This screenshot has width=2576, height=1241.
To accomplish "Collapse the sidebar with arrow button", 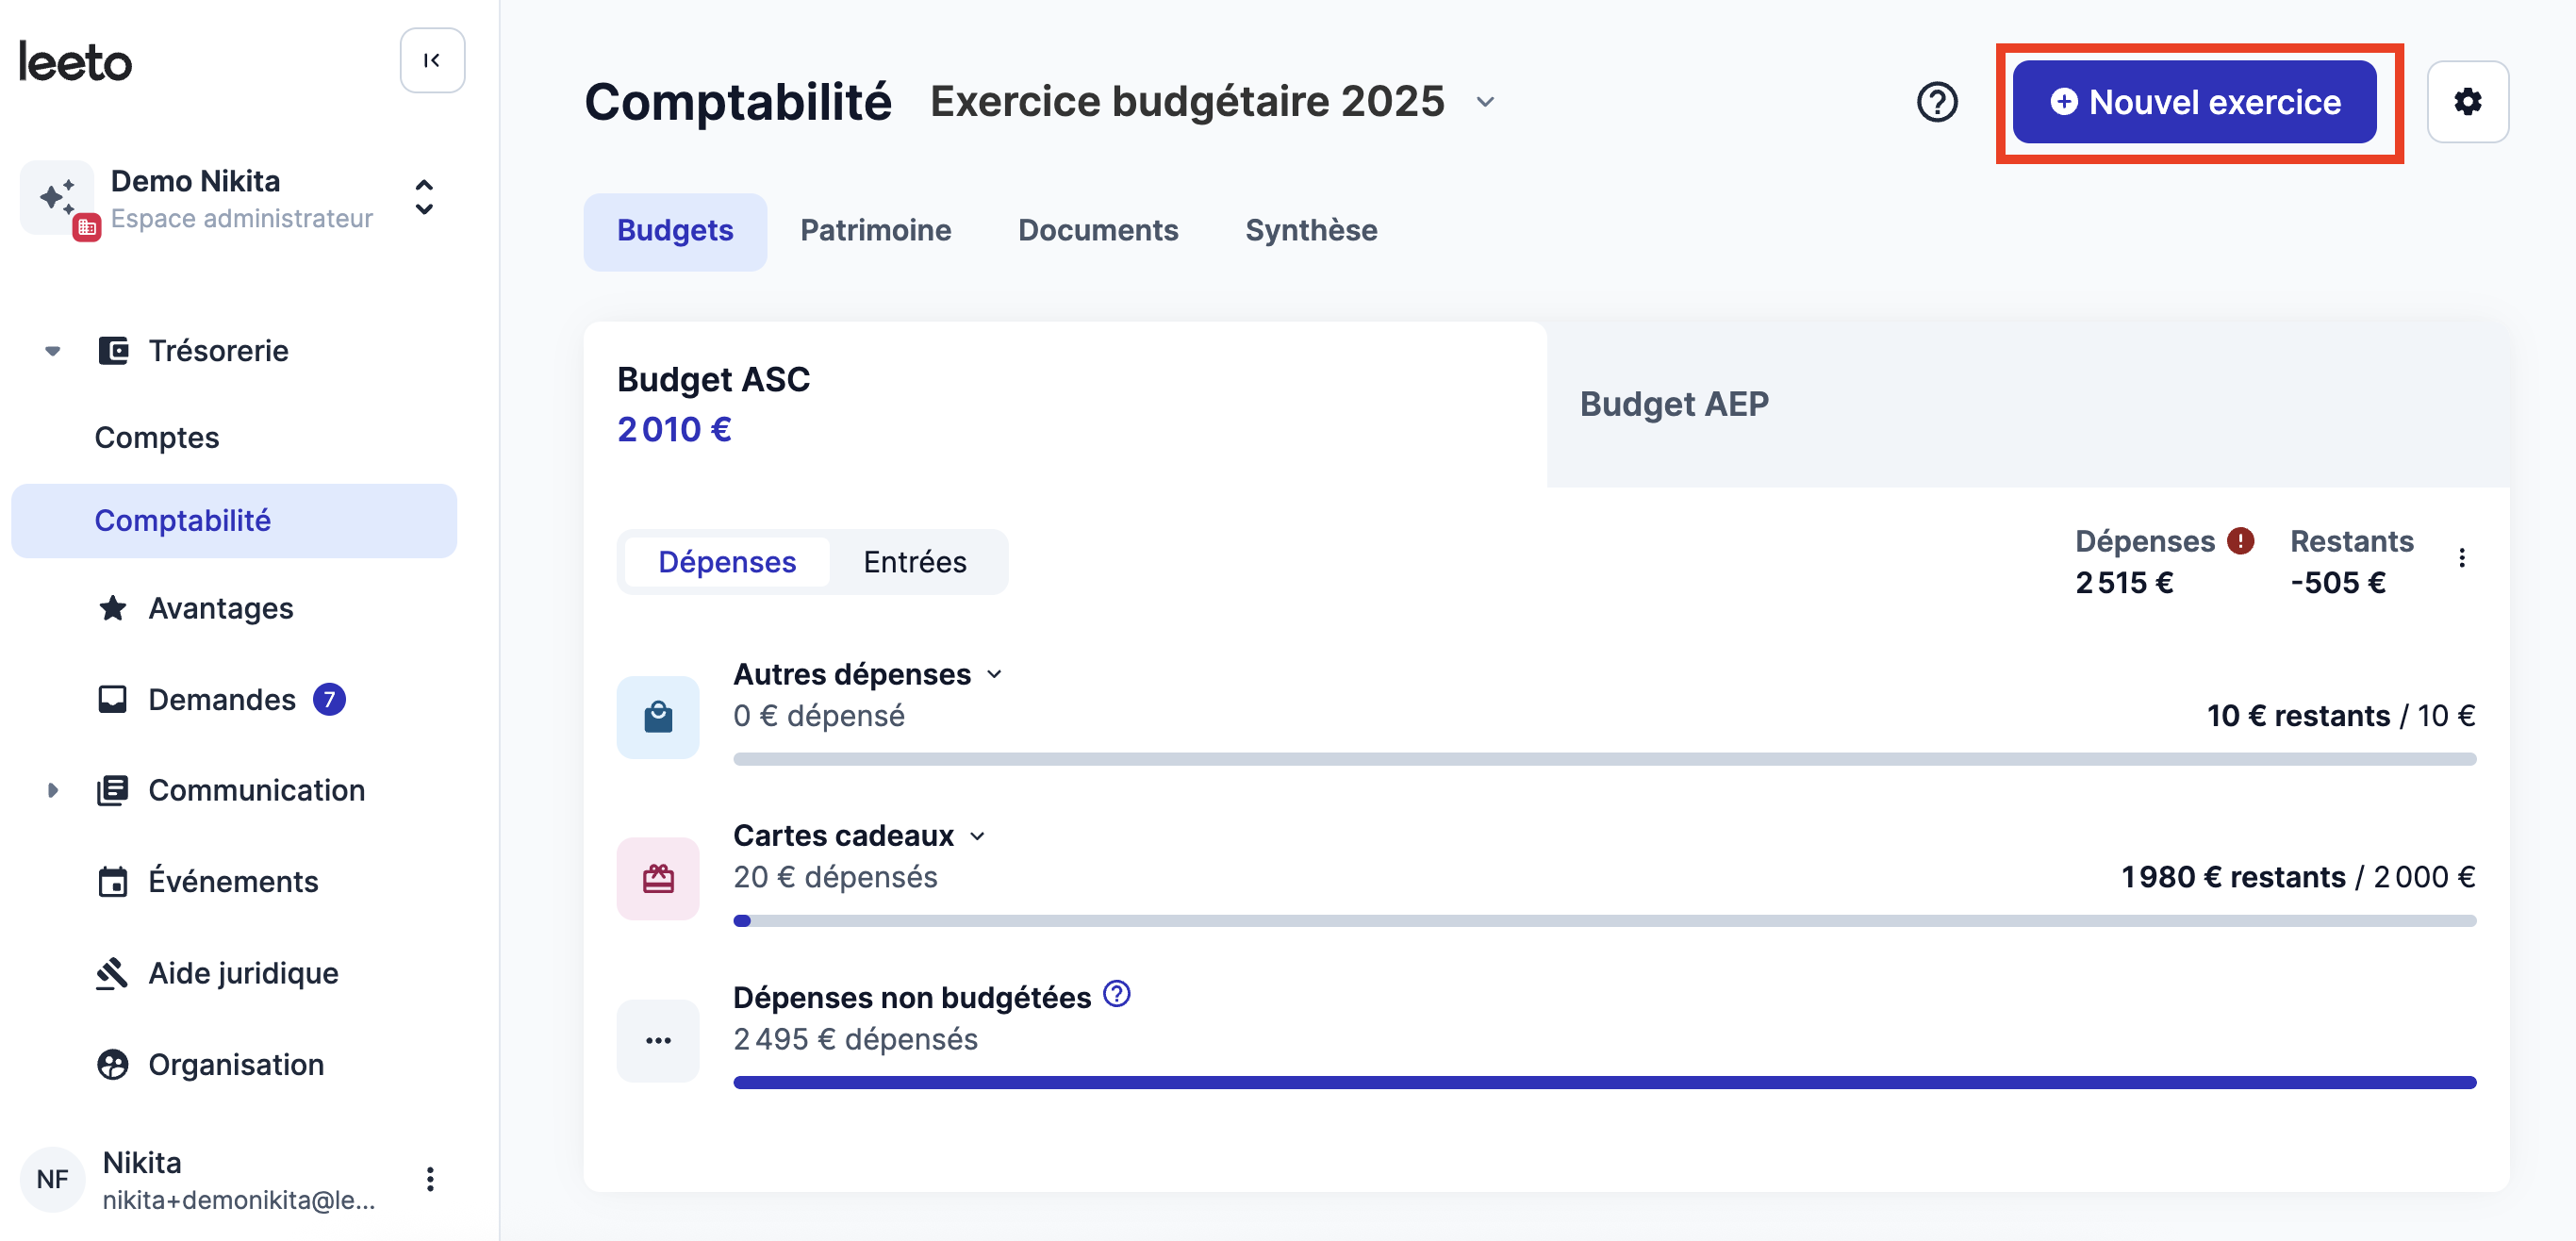I will click(x=432, y=61).
